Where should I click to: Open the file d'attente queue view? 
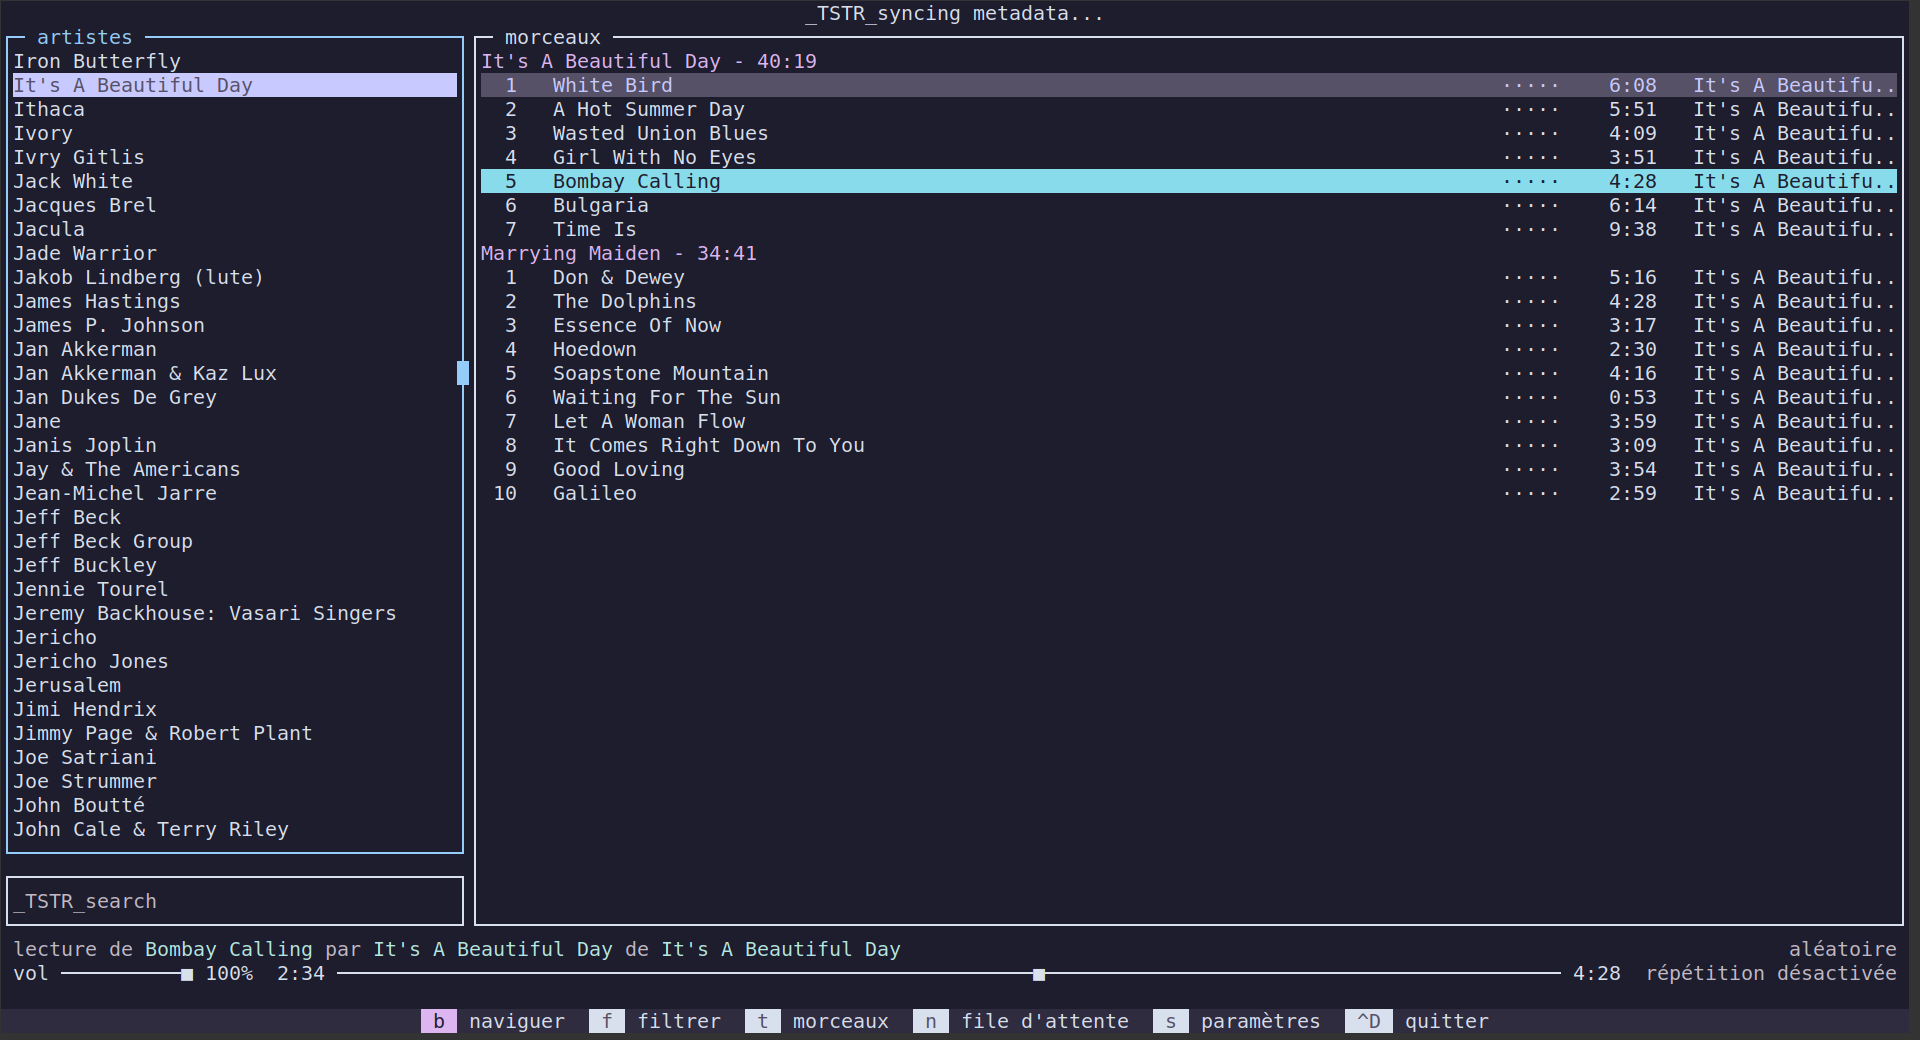pyautogui.click(x=1044, y=1021)
